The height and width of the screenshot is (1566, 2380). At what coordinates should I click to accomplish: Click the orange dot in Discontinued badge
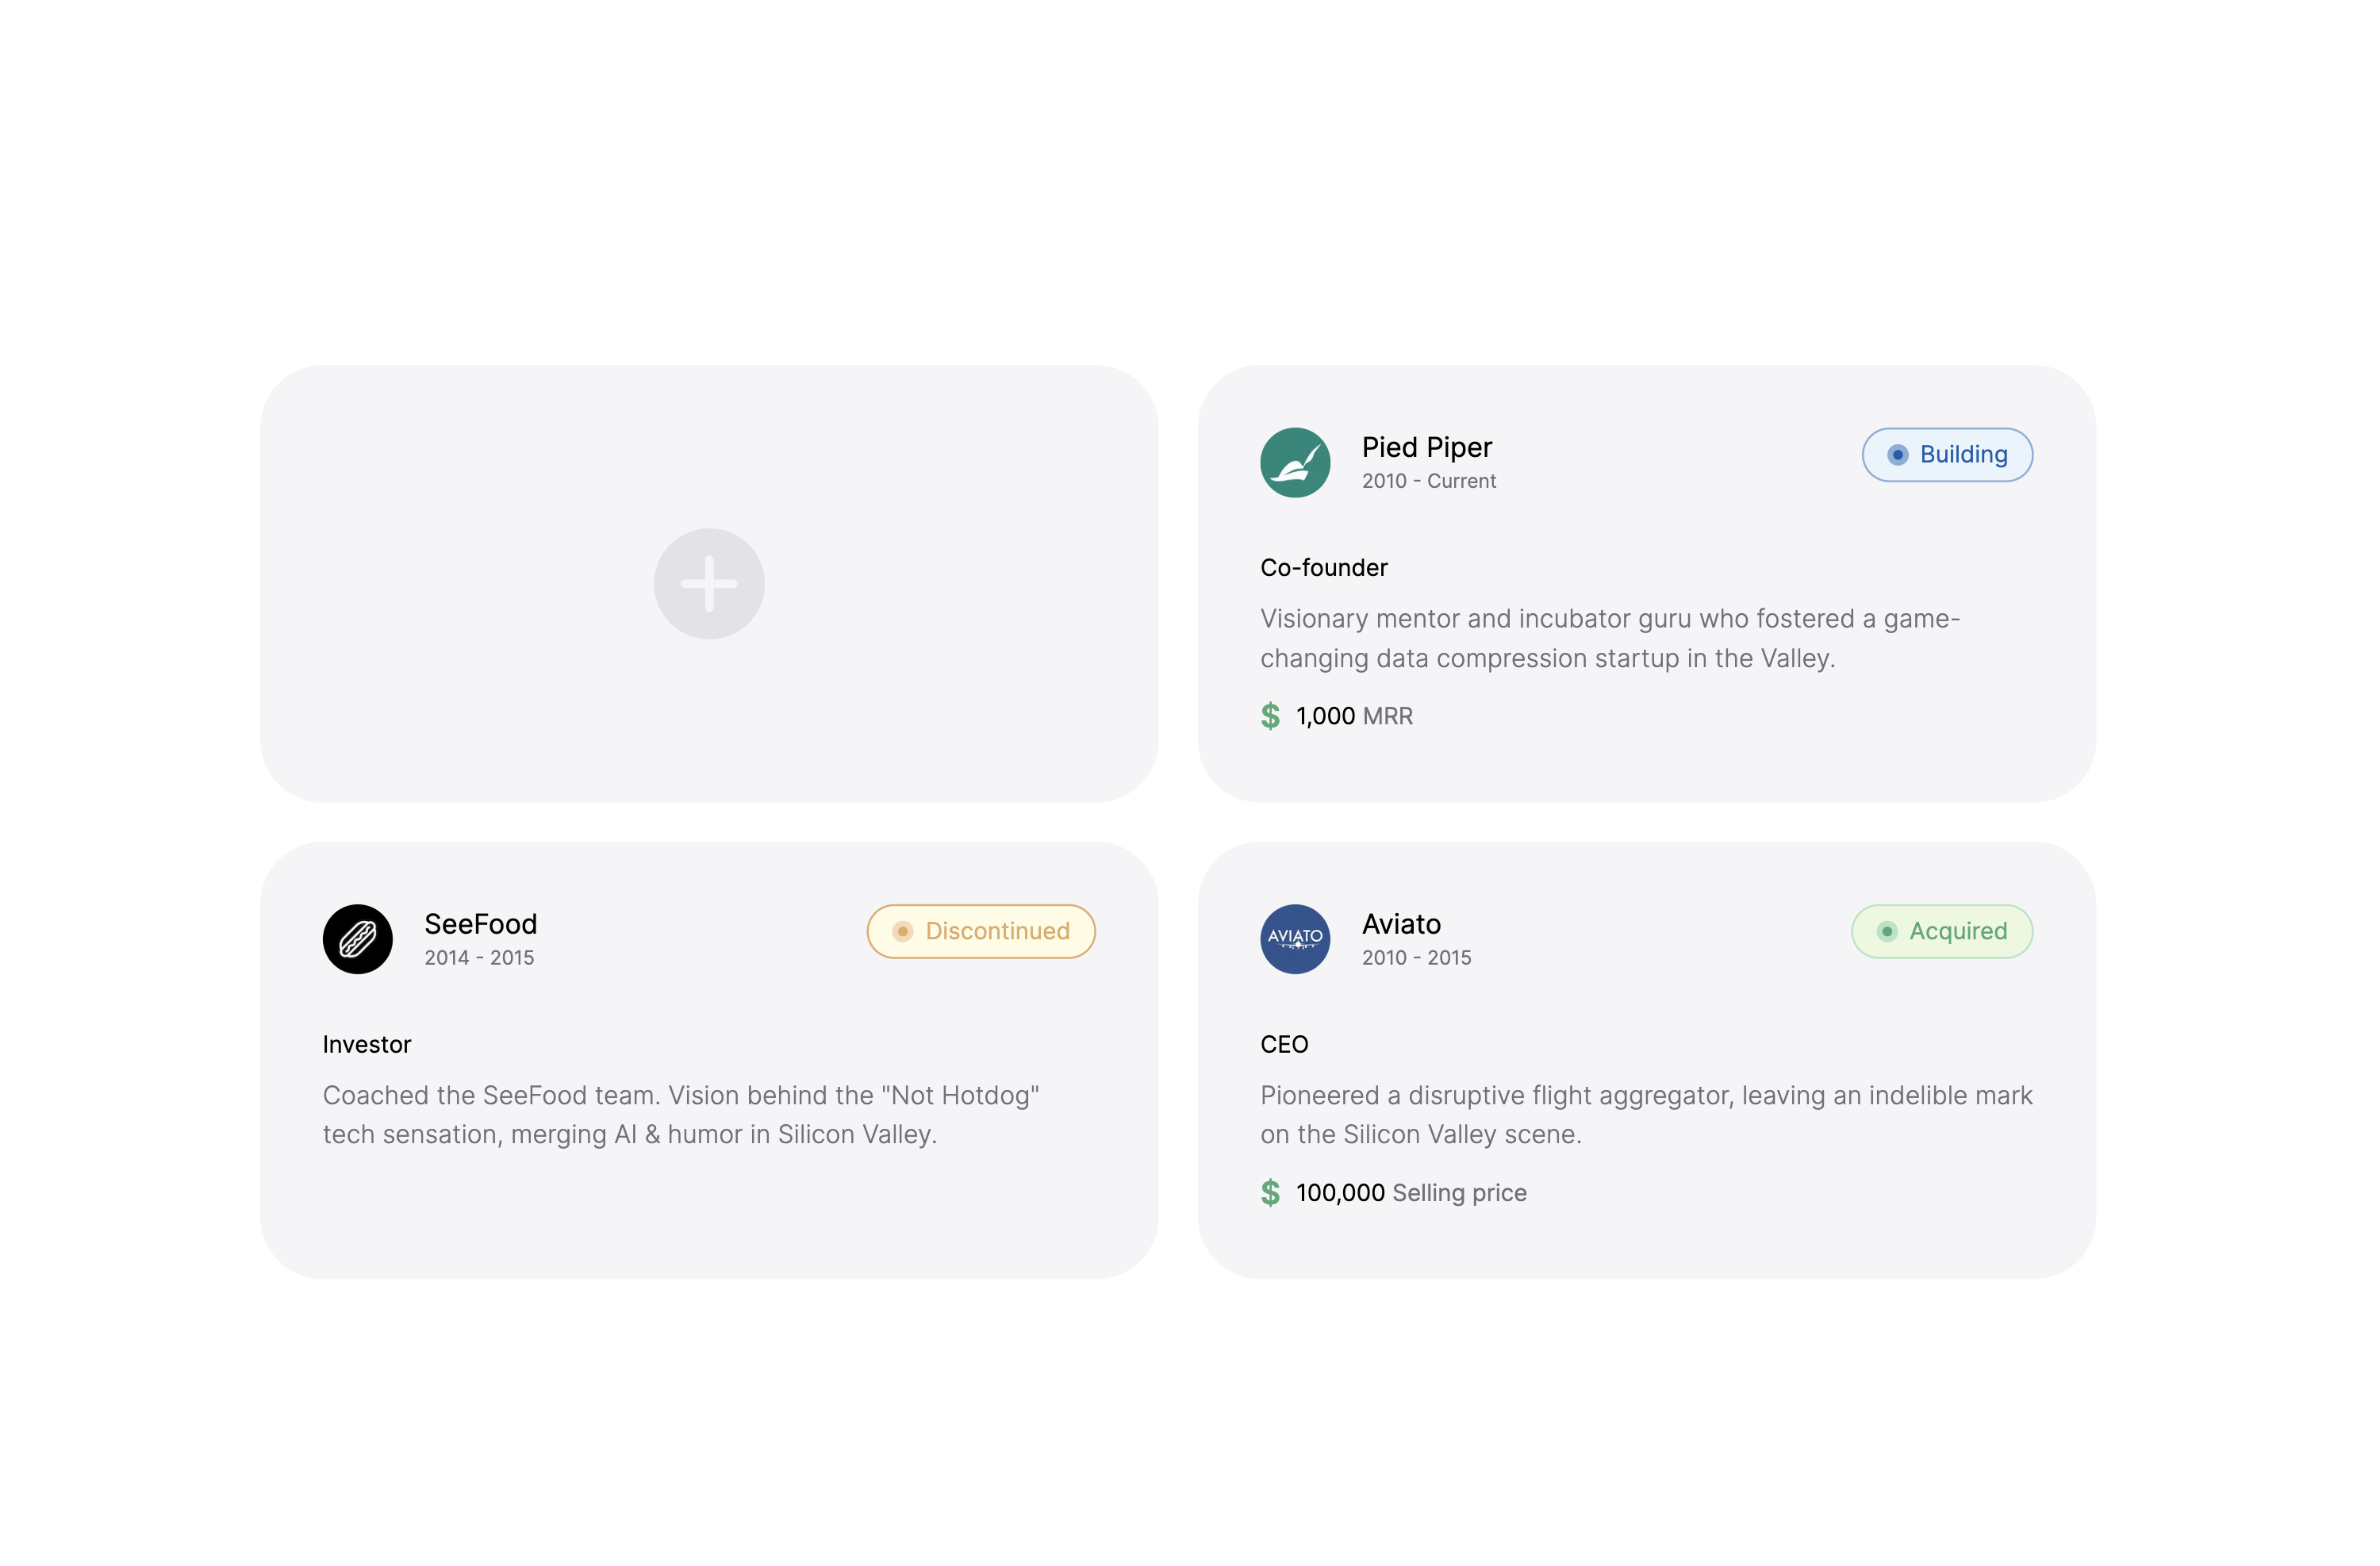pyautogui.click(x=902, y=931)
